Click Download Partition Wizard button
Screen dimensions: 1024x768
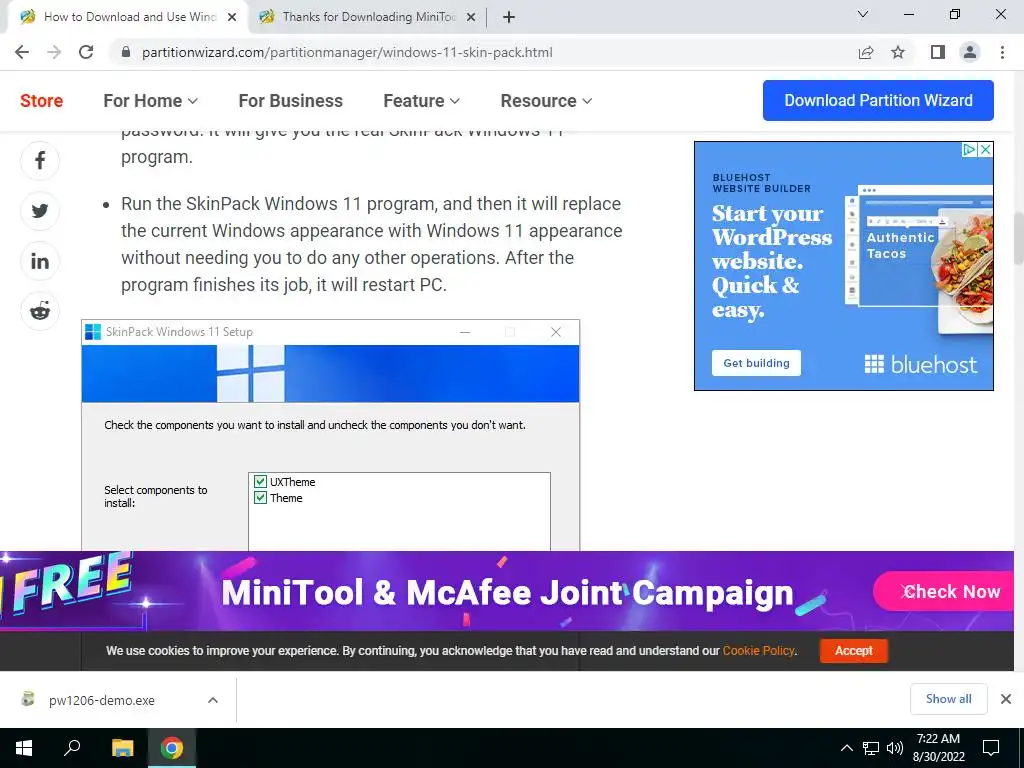click(878, 101)
